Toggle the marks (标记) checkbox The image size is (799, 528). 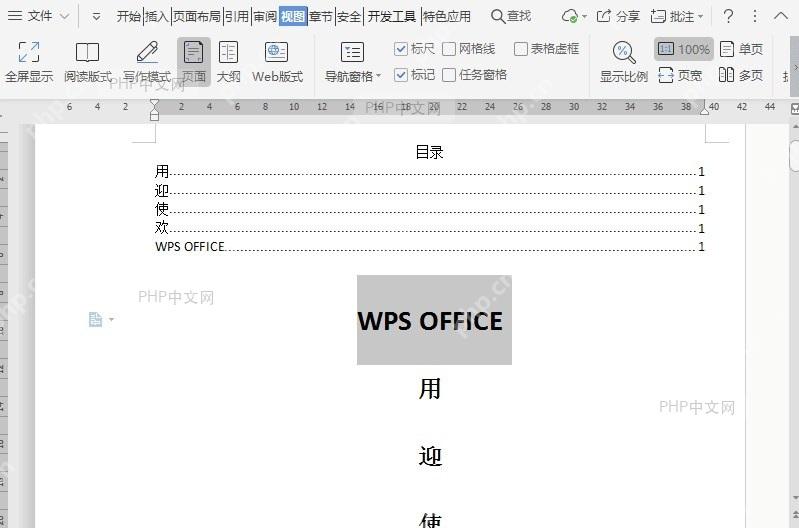point(401,75)
